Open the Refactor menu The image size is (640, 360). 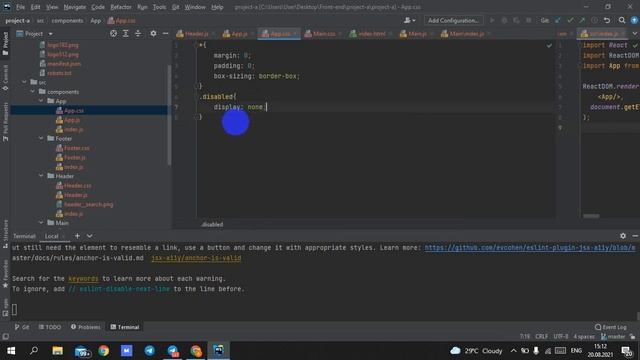click(121, 7)
